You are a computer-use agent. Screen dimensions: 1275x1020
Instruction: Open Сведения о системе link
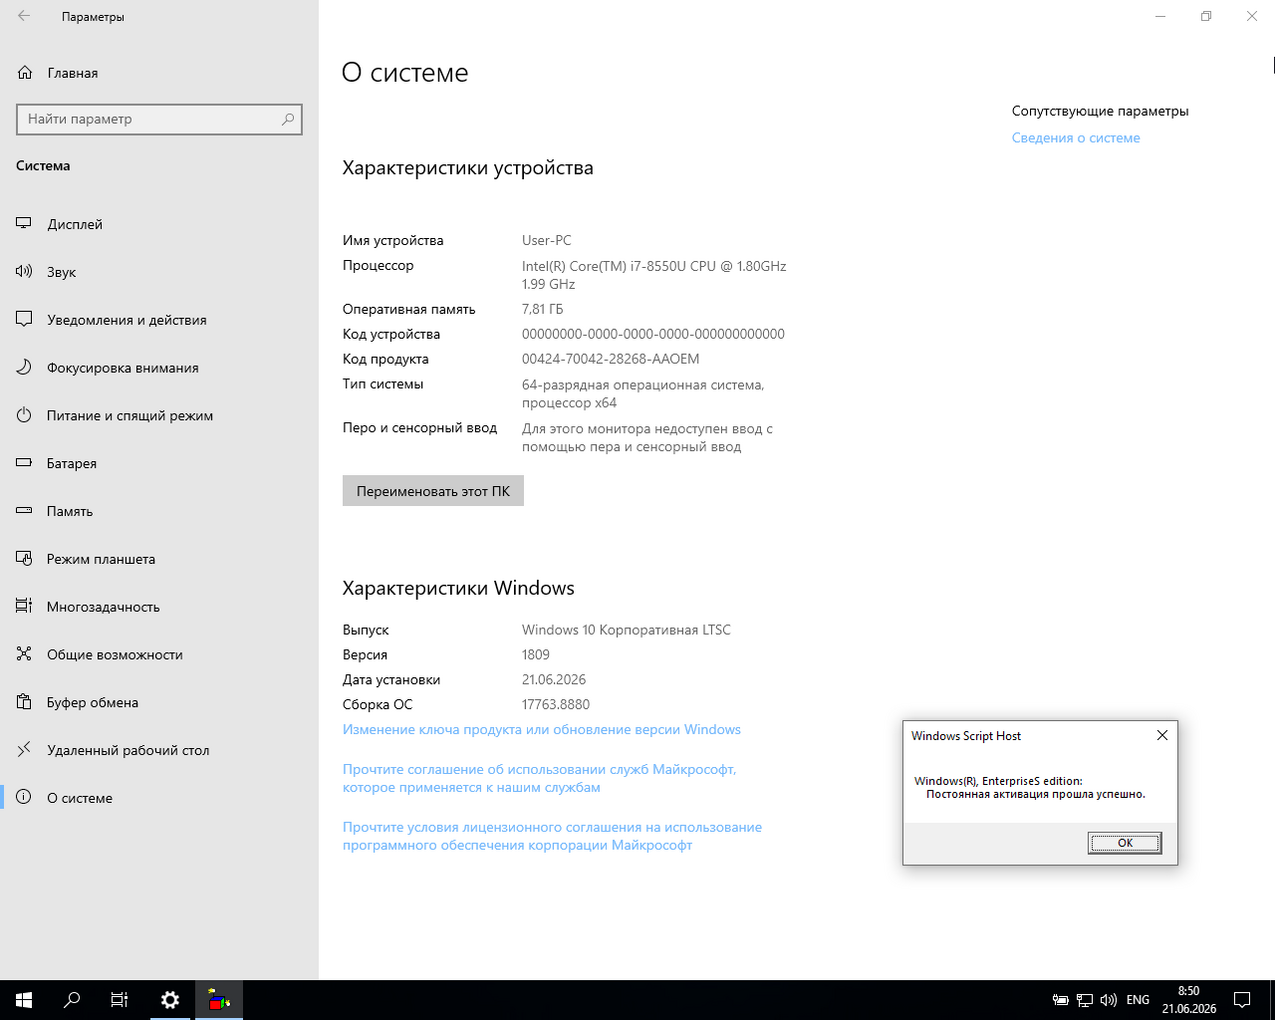[x=1076, y=138]
